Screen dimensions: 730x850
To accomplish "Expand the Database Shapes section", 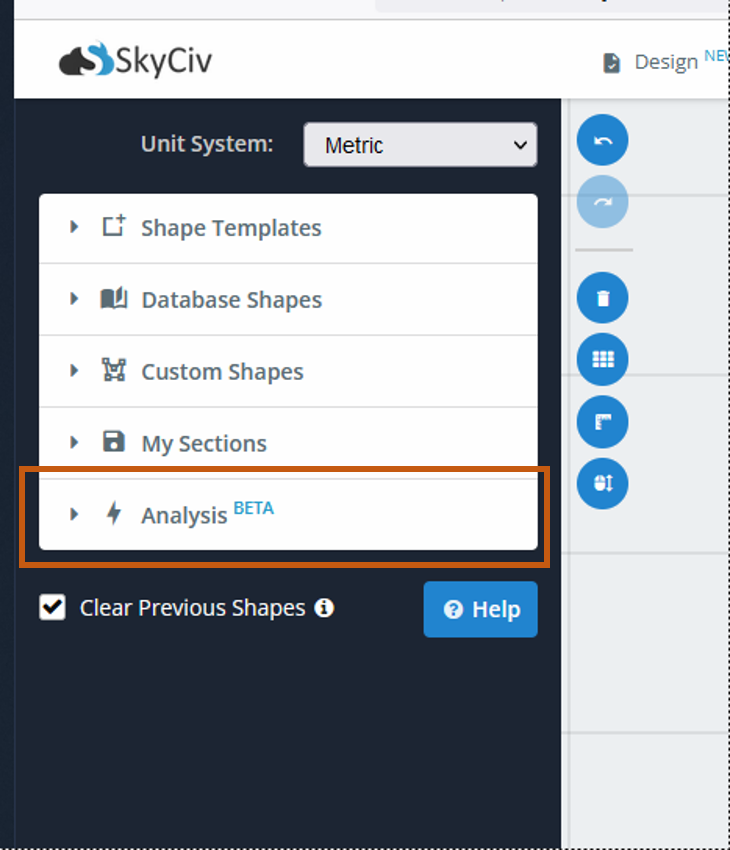I will coord(288,300).
